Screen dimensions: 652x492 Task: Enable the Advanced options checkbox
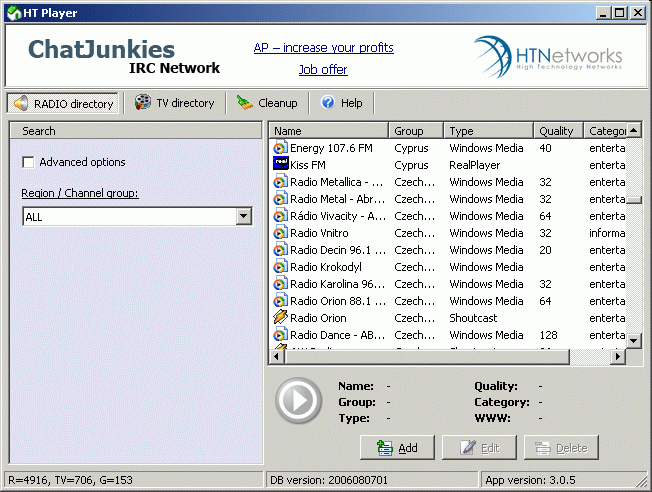28,162
